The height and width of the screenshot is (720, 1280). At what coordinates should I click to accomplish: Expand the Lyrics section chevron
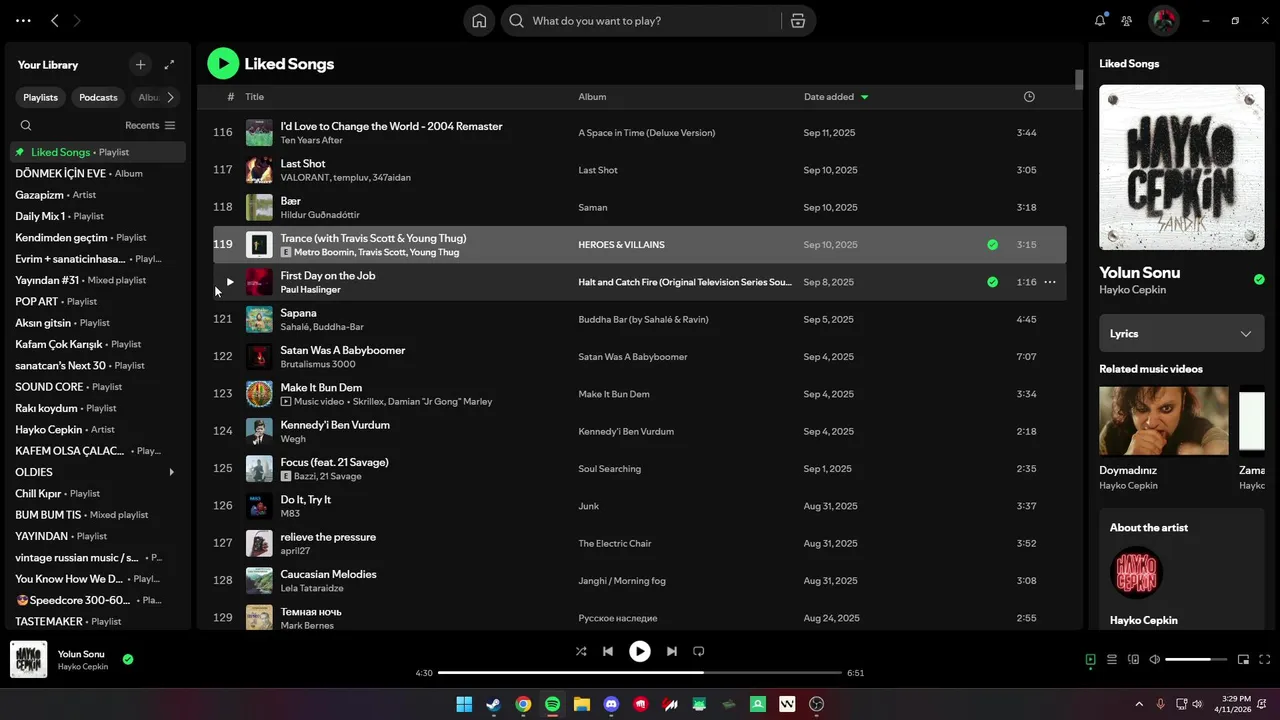click(x=1246, y=334)
